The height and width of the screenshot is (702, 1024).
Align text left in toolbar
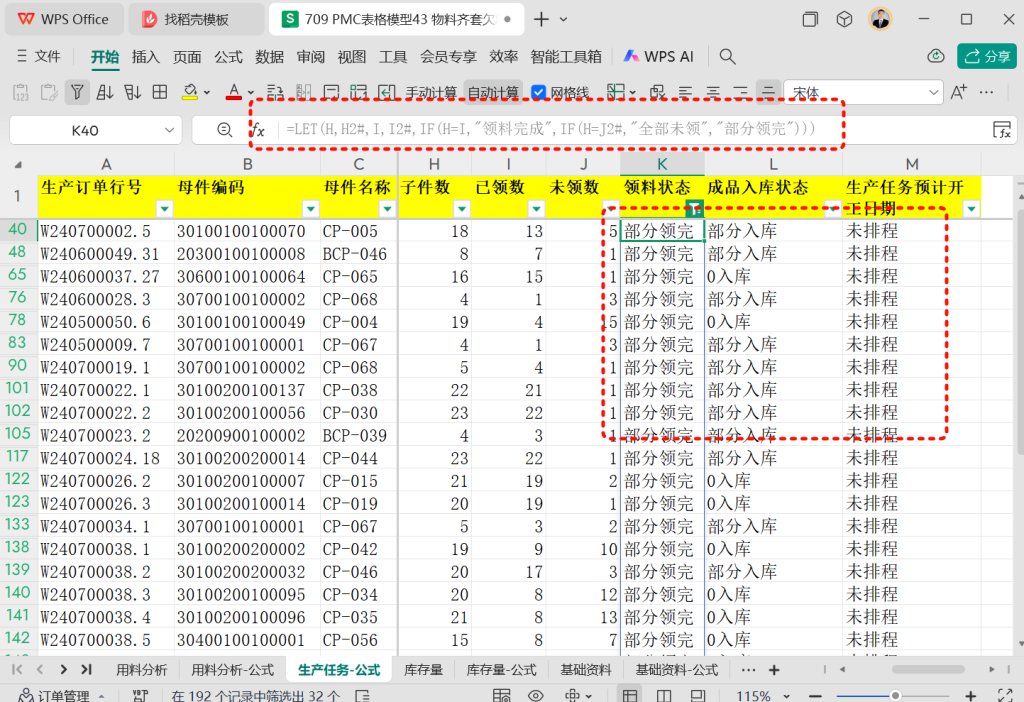pyautogui.click(x=685, y=93)
